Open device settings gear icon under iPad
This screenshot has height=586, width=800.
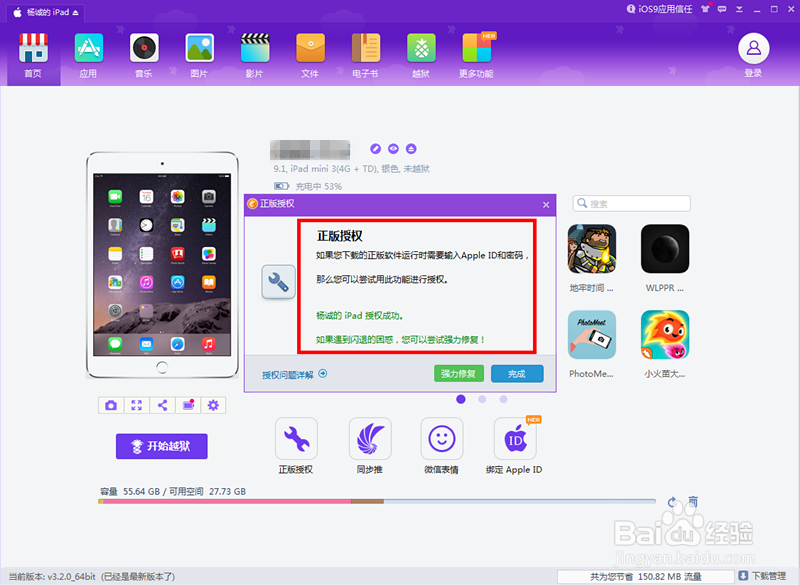pos(213,405)
